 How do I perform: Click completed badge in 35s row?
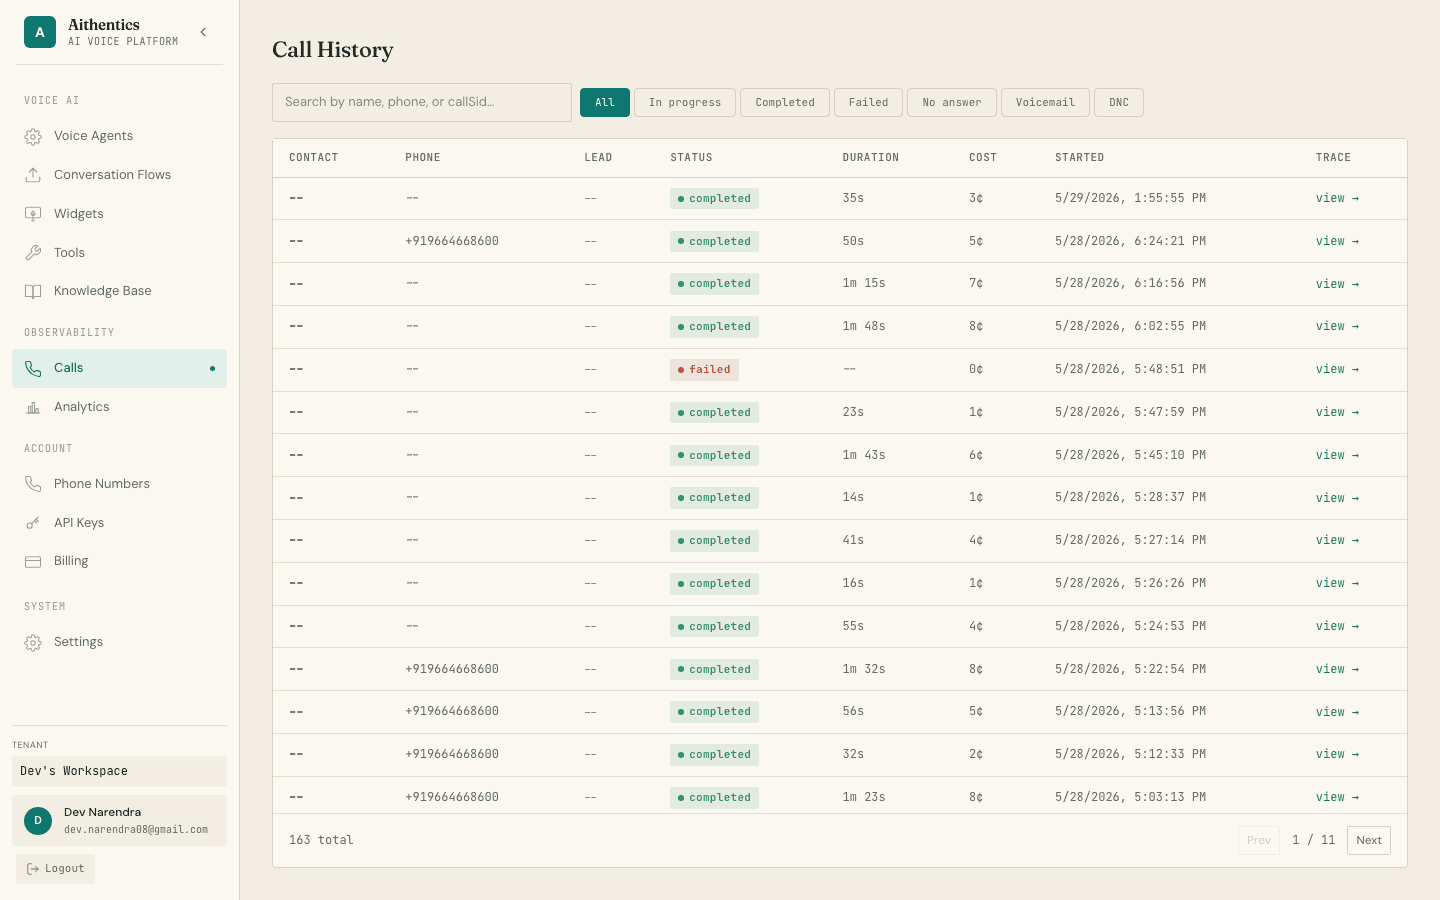tap(714, 199)
